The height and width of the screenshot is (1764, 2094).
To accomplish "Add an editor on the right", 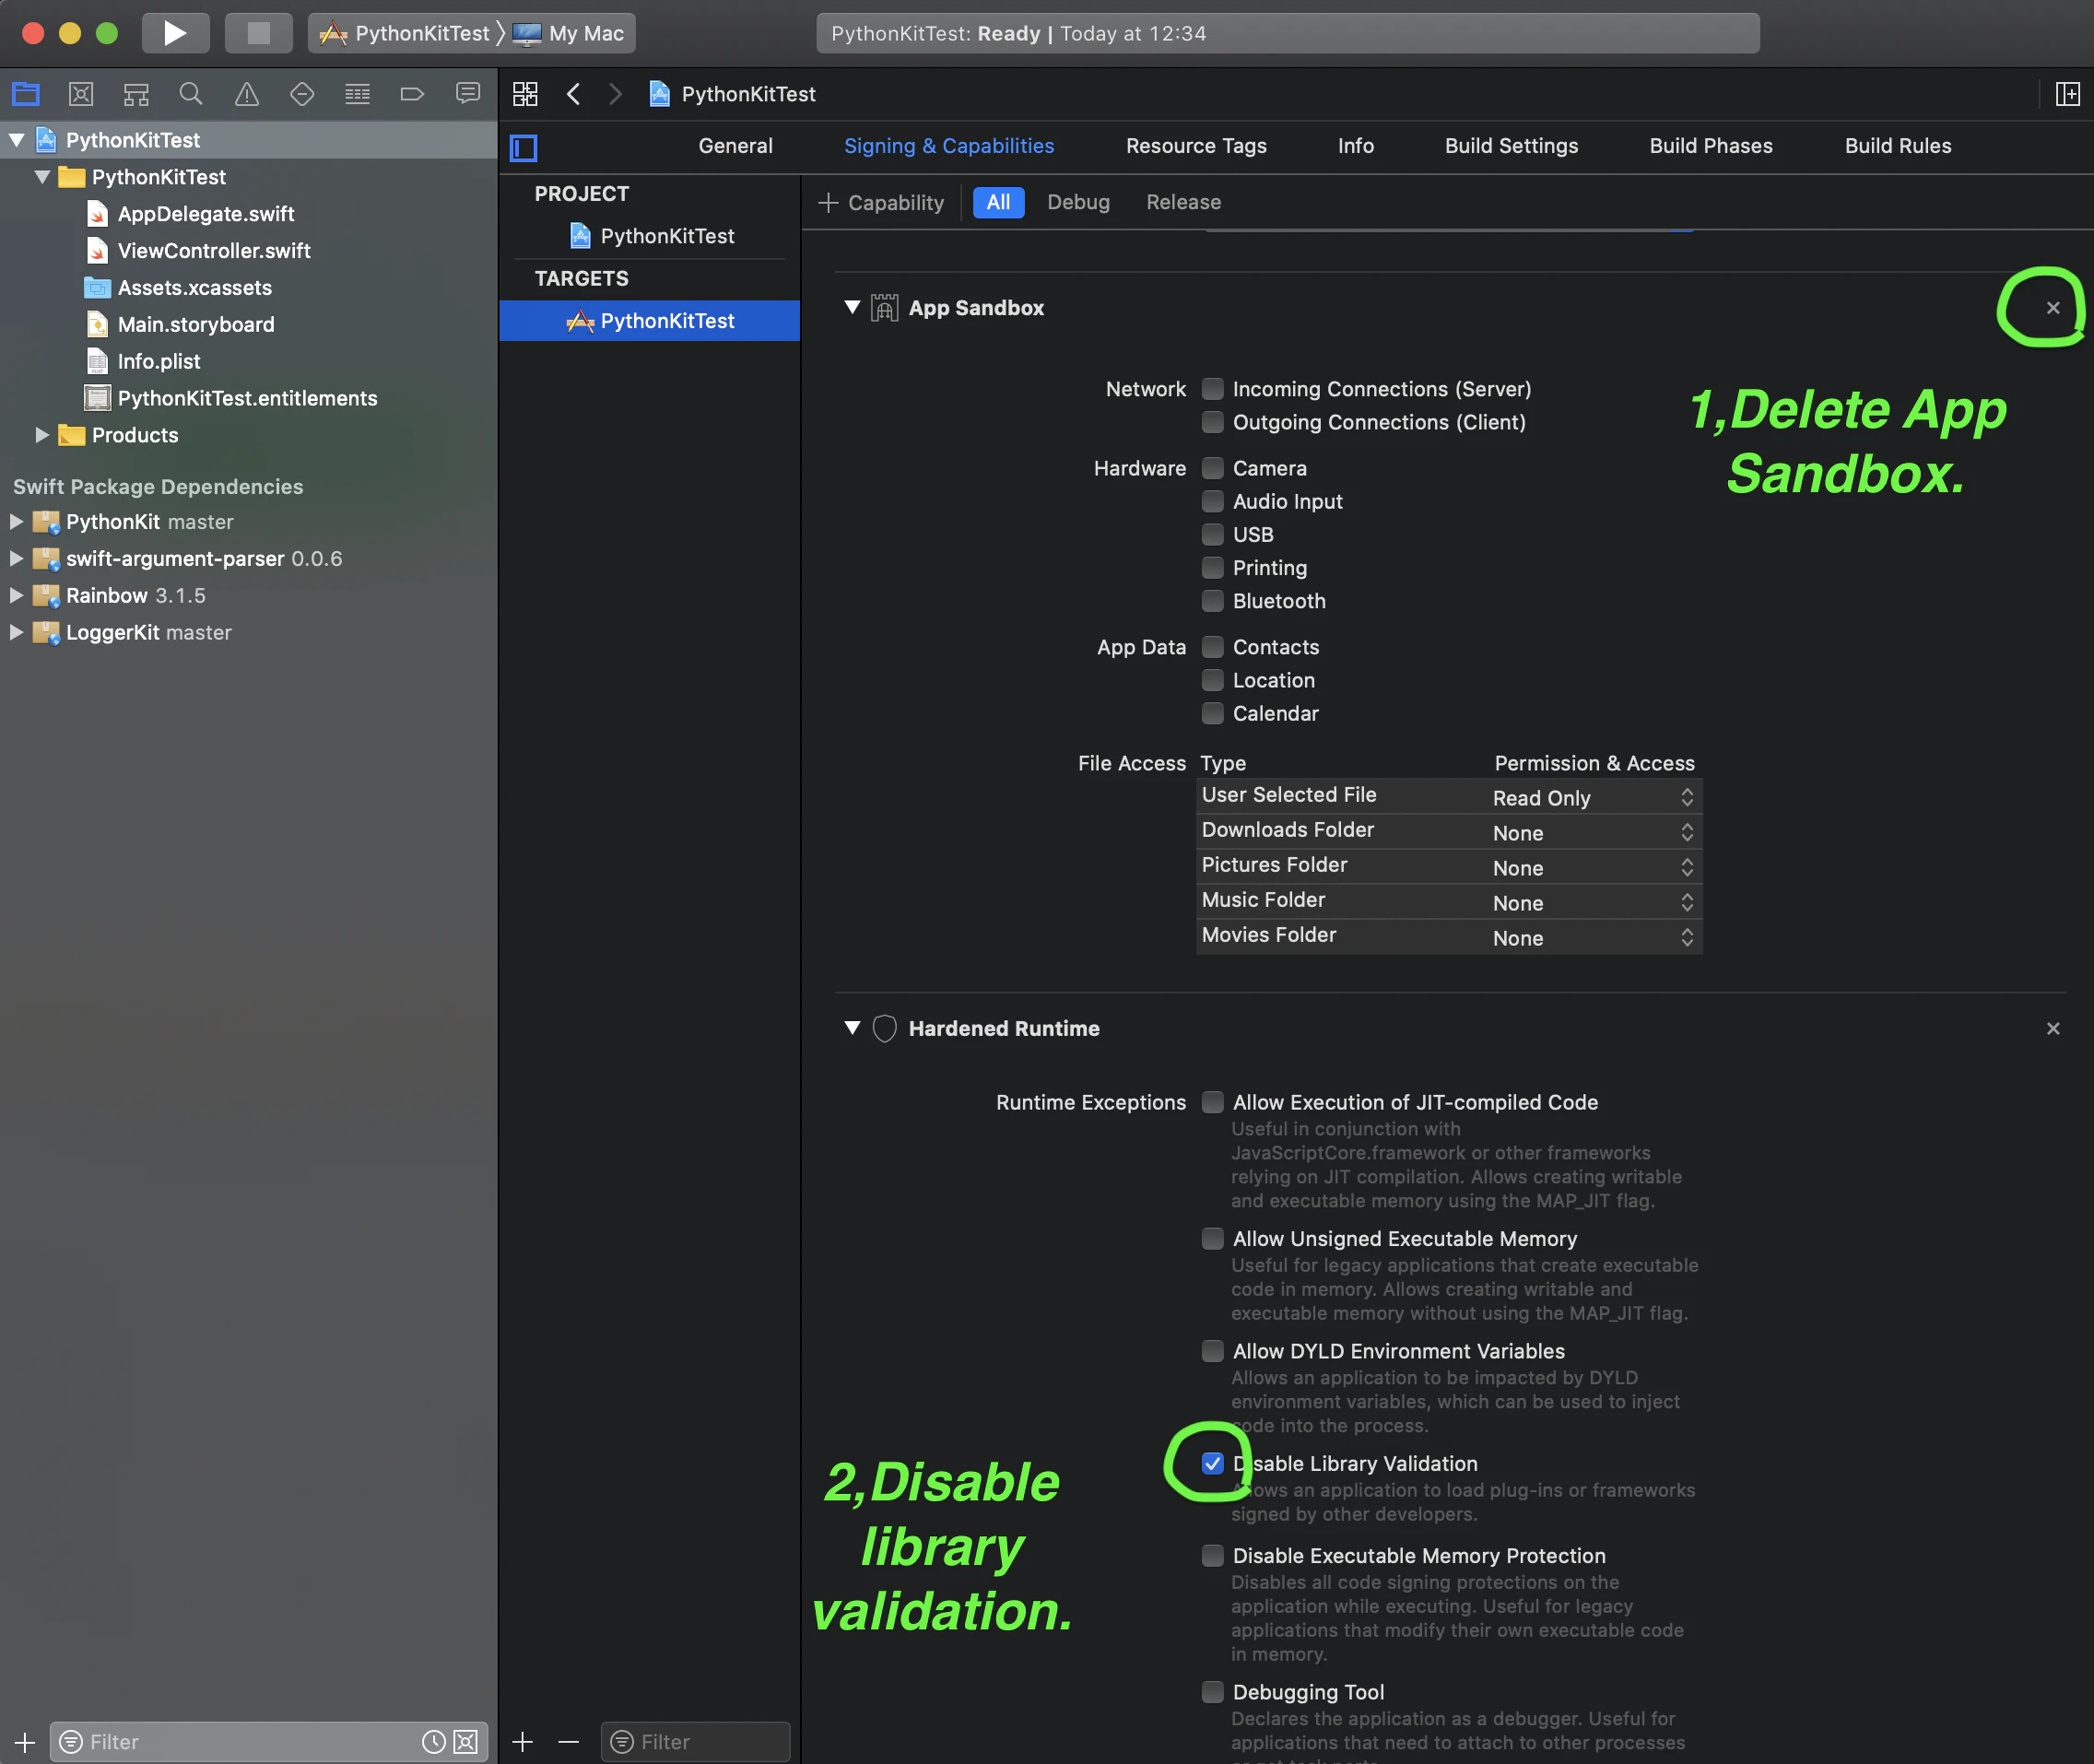I will tap(2067, 94).
